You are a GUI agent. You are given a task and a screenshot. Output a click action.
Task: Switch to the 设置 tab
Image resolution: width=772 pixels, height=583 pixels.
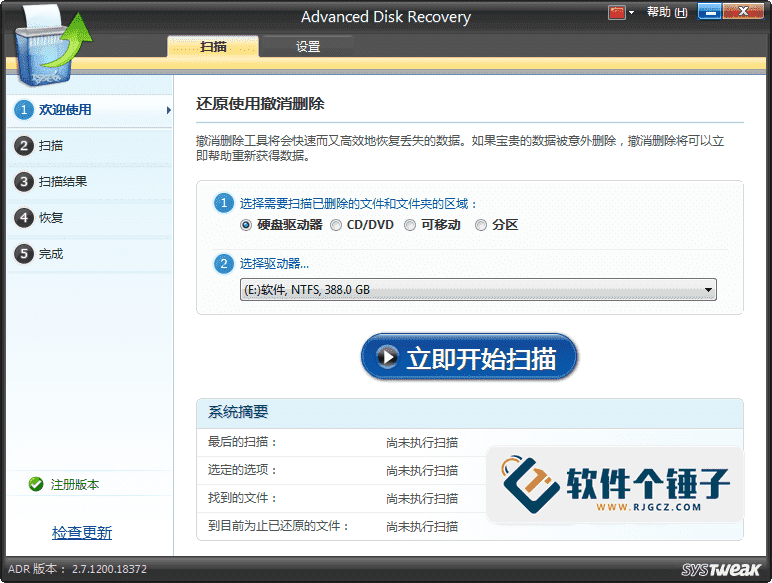tap(308, 47)
